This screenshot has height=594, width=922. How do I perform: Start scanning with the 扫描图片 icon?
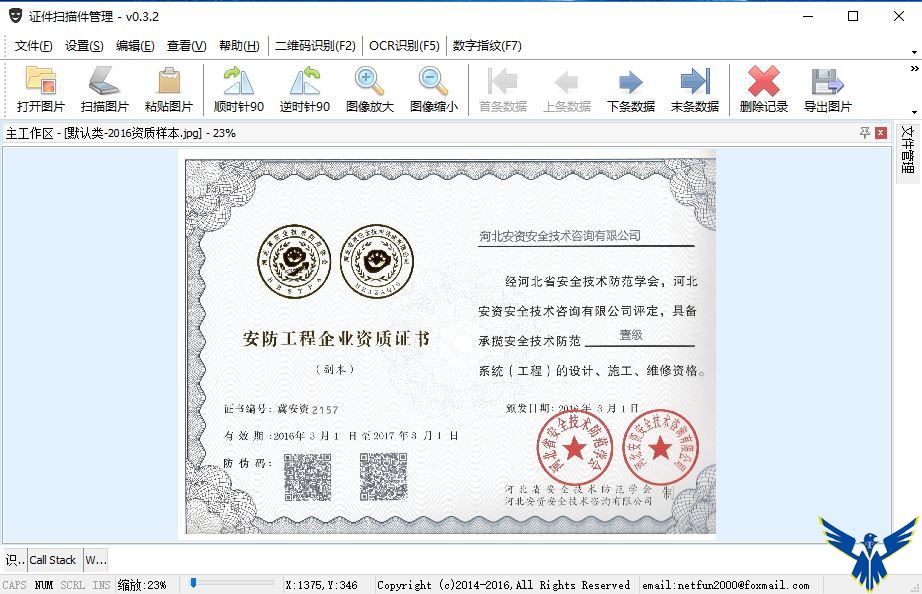pyautogui.click(x=104, y=89)
